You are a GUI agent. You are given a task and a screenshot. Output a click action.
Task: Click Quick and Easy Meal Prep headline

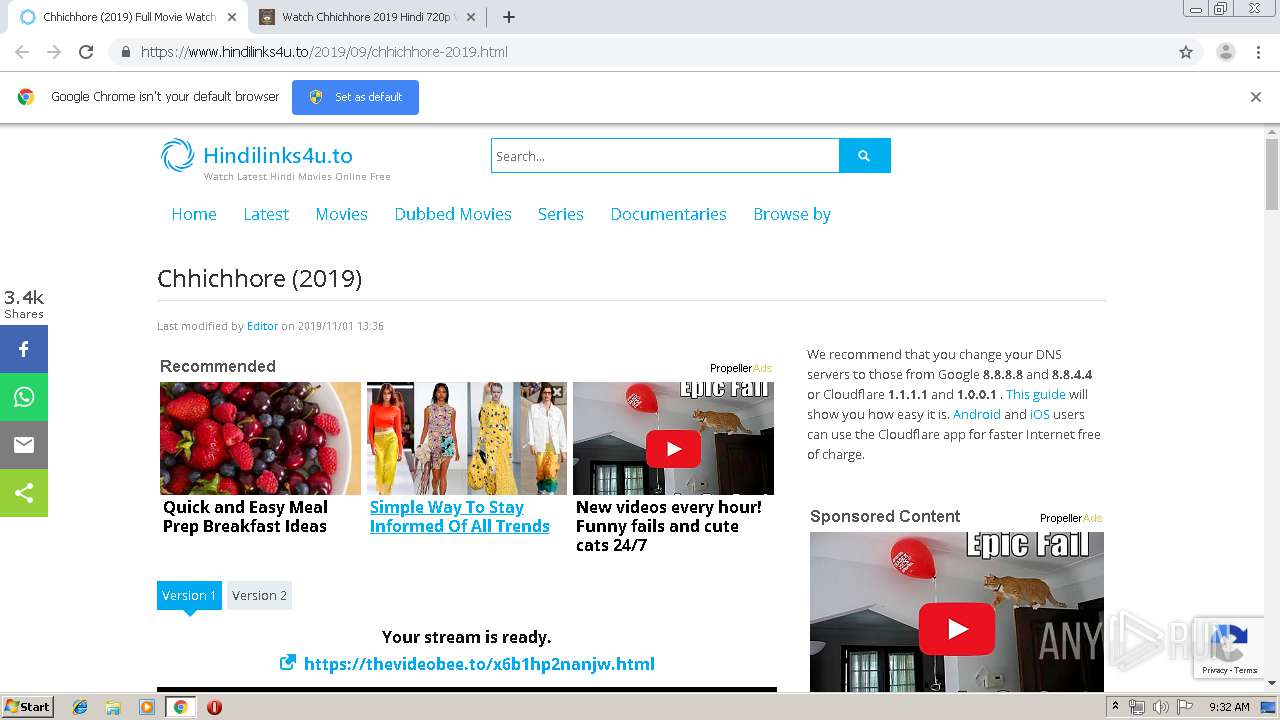click(246, 517)
